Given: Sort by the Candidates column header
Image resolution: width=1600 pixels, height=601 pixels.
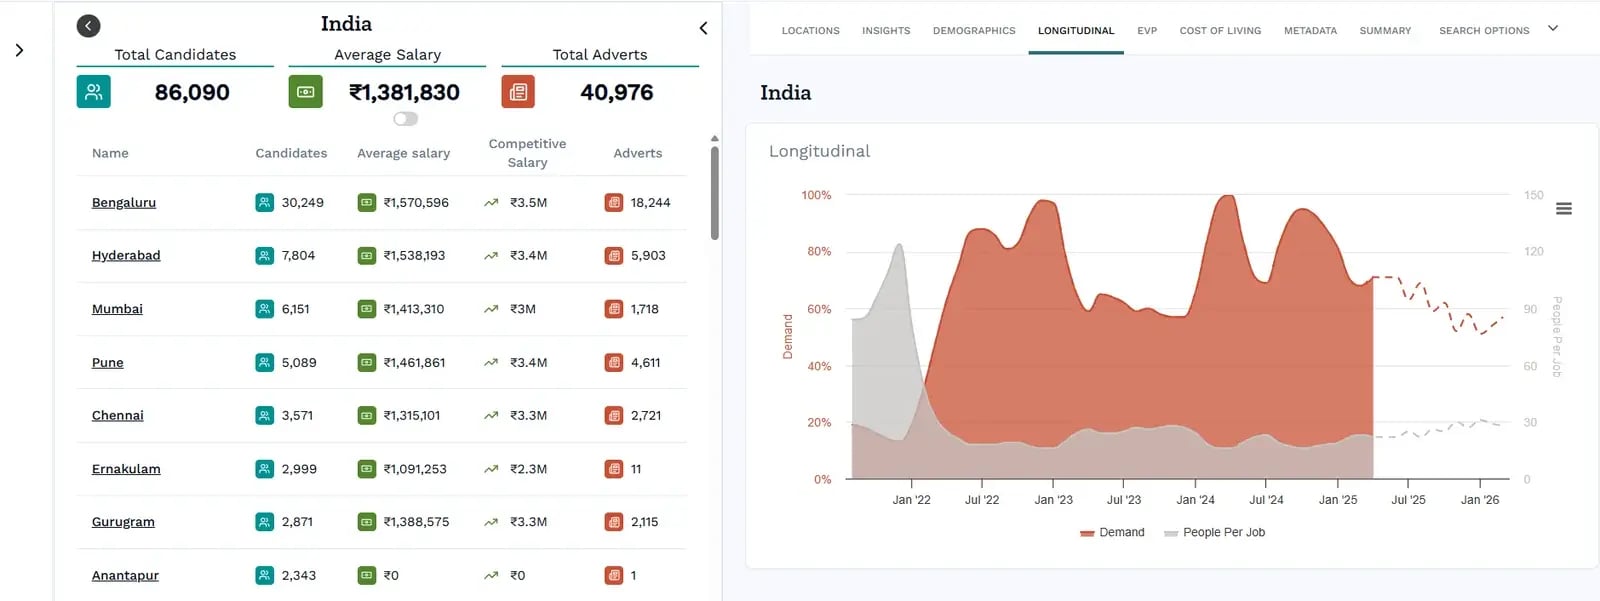Looking at the screenshot, I should (291, 154).
